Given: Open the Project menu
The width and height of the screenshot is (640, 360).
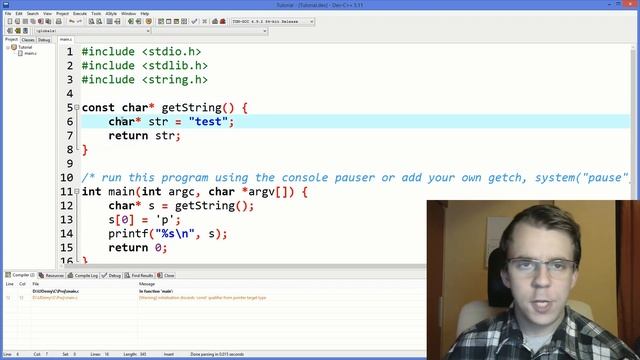Looking at the screenshot, I should click(62, 13).
